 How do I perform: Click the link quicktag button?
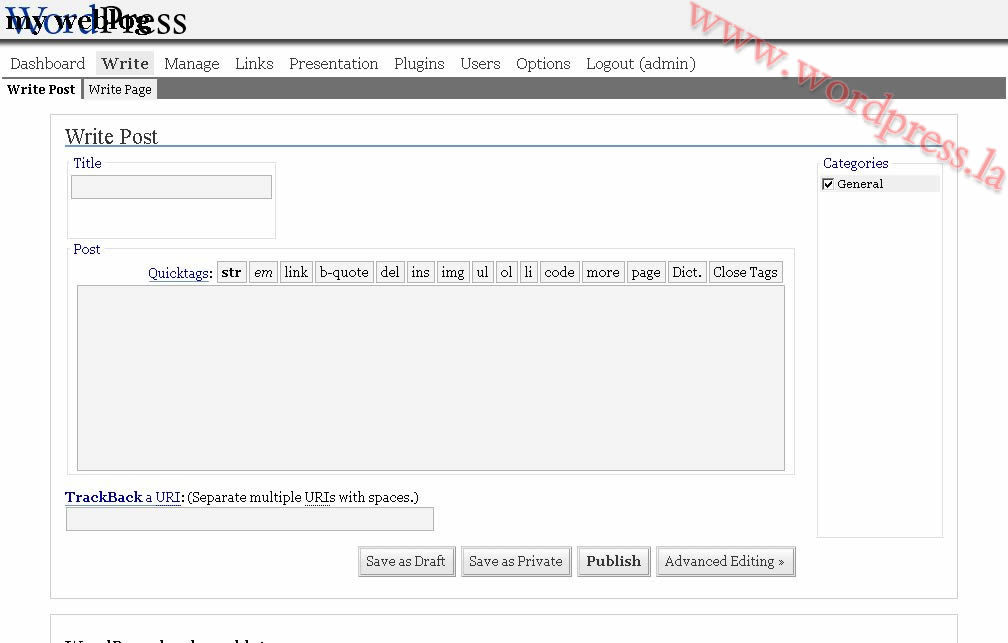pos(296,272)
